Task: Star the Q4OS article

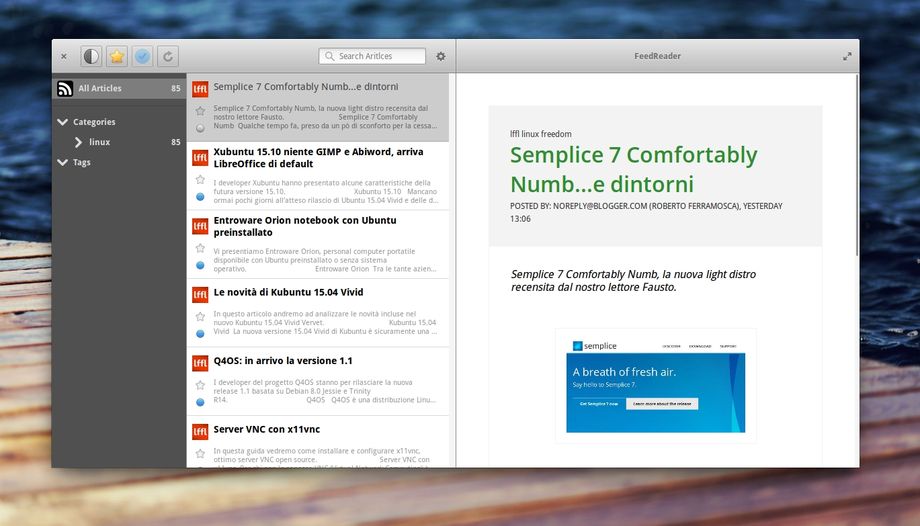Action: [200, 386]
